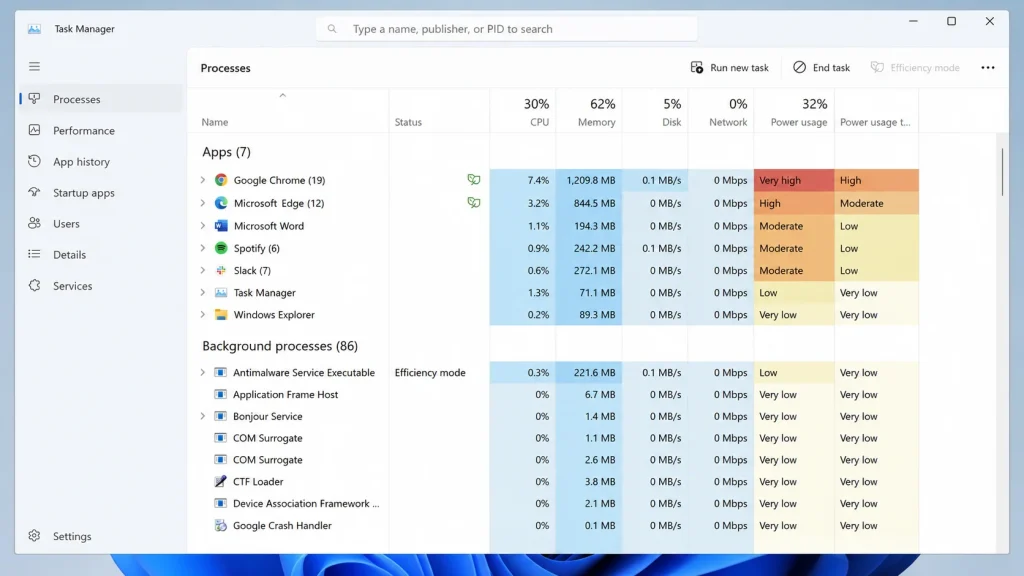Open the Services page
The width and height of the screenshot is (1024, 576).
[101, 285]
